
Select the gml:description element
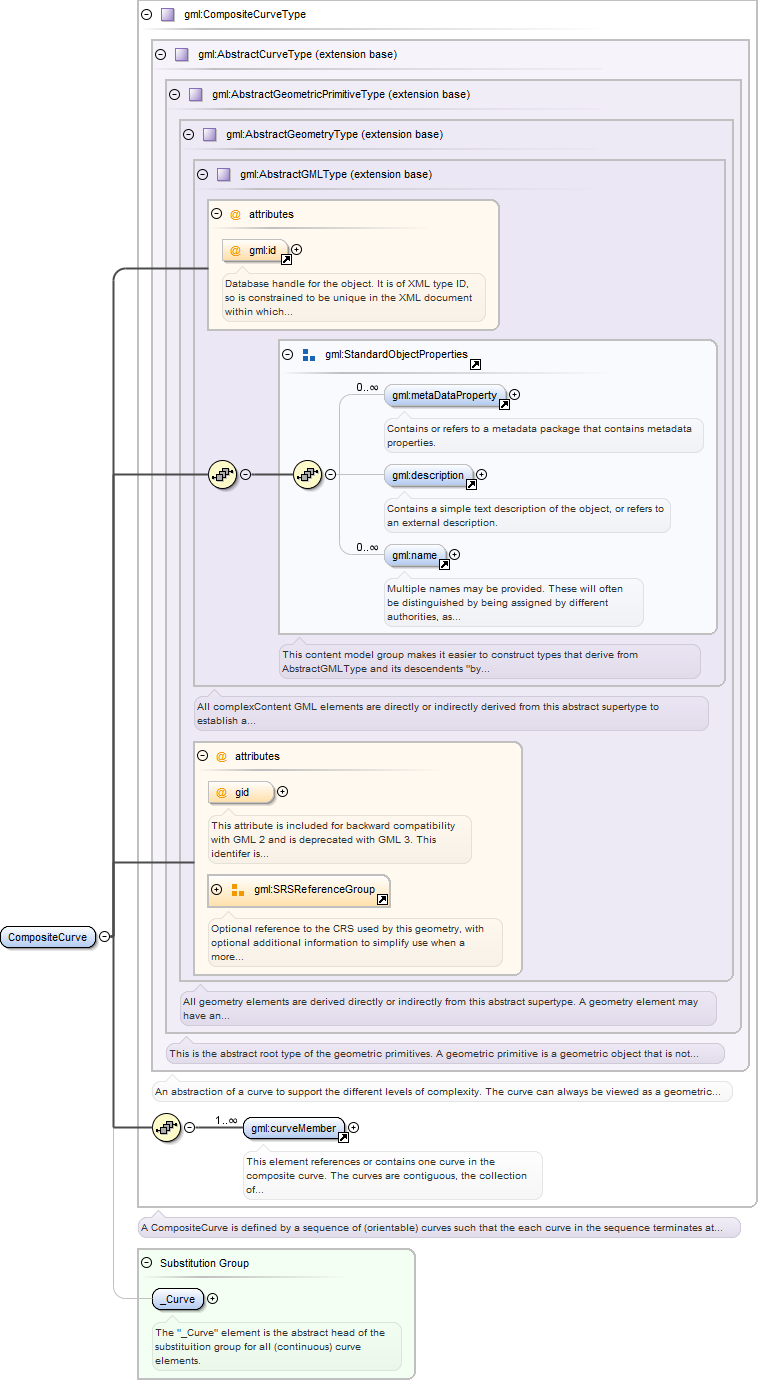click(429, 475)
